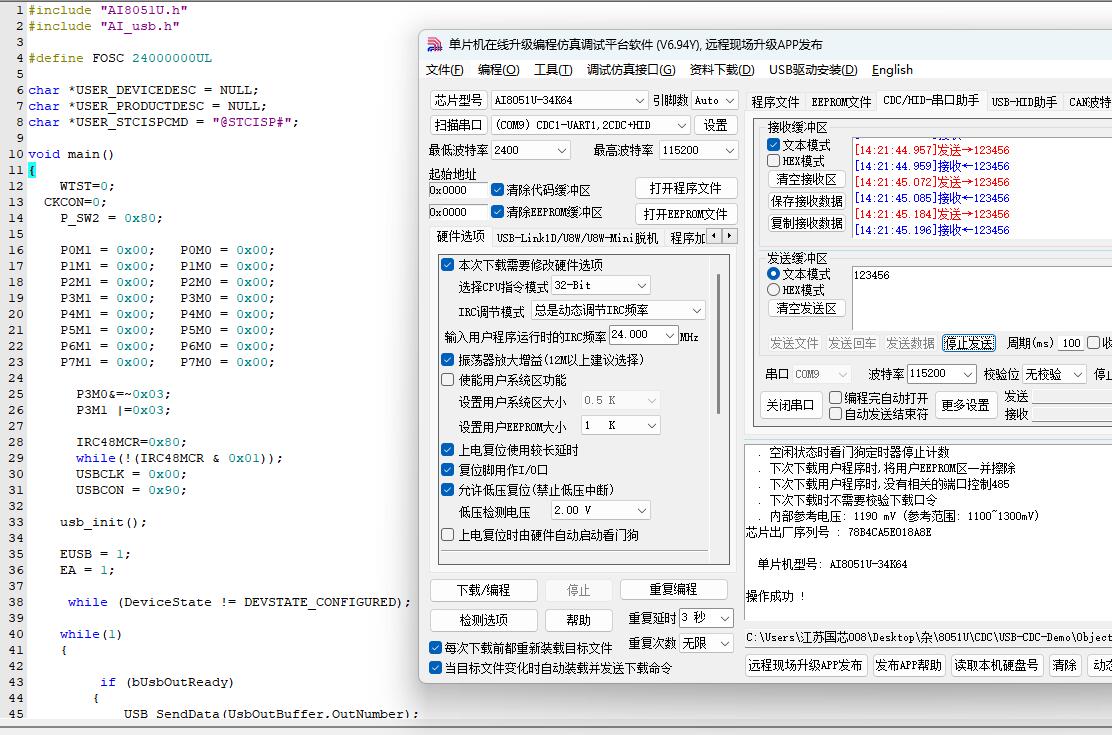
Task: Enable 上电复位时由硬件自动启动看门狗 checkbox
Action: click(x=447, y=535)
